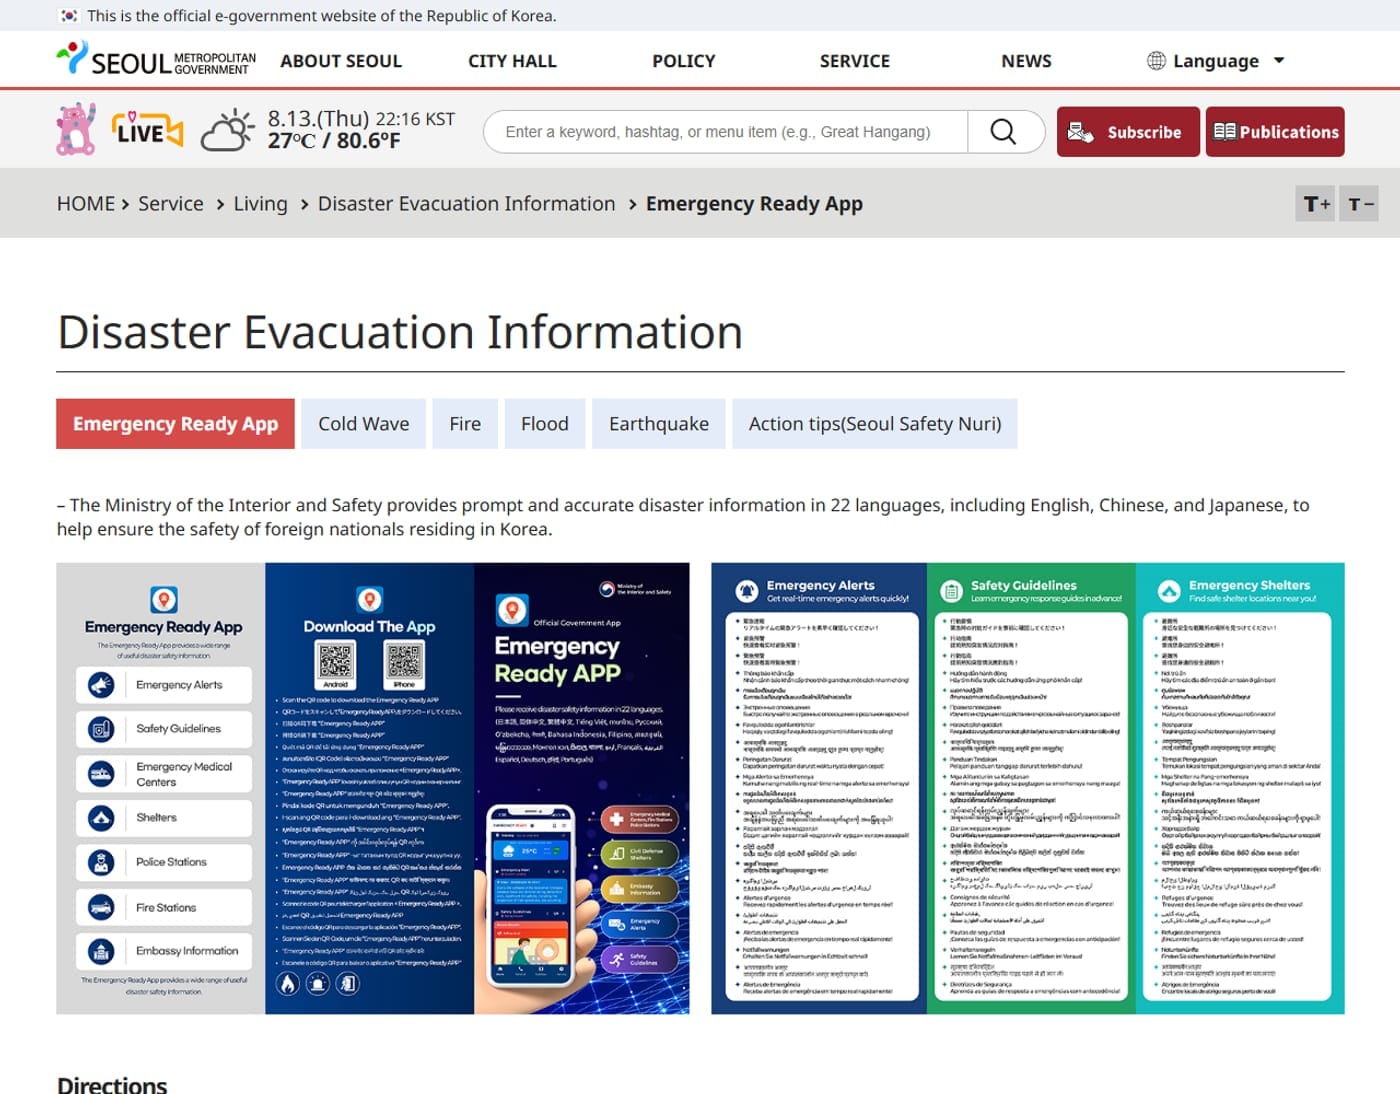The image size is (1400, 1094).
Task: Click the Emergency Alerts icon in app leaflet
Action: (x=101, y=685)
